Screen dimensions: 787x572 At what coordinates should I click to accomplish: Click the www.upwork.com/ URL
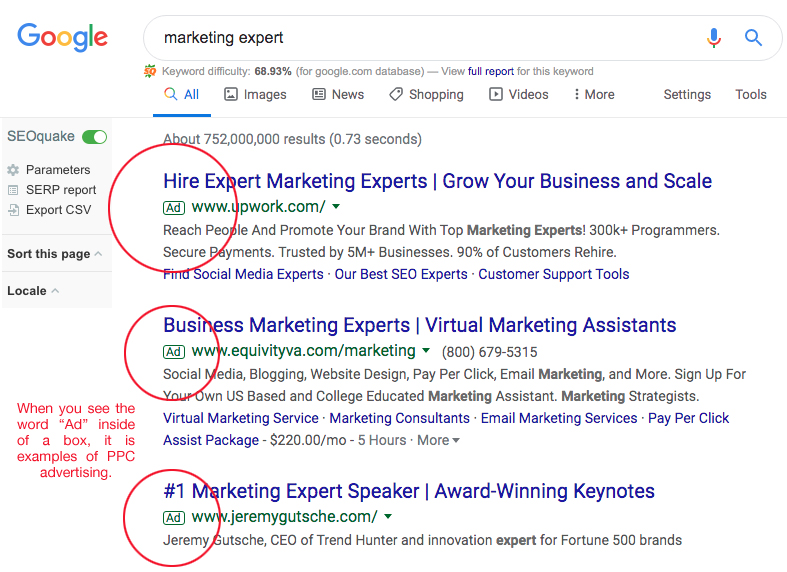pos(258,206)
